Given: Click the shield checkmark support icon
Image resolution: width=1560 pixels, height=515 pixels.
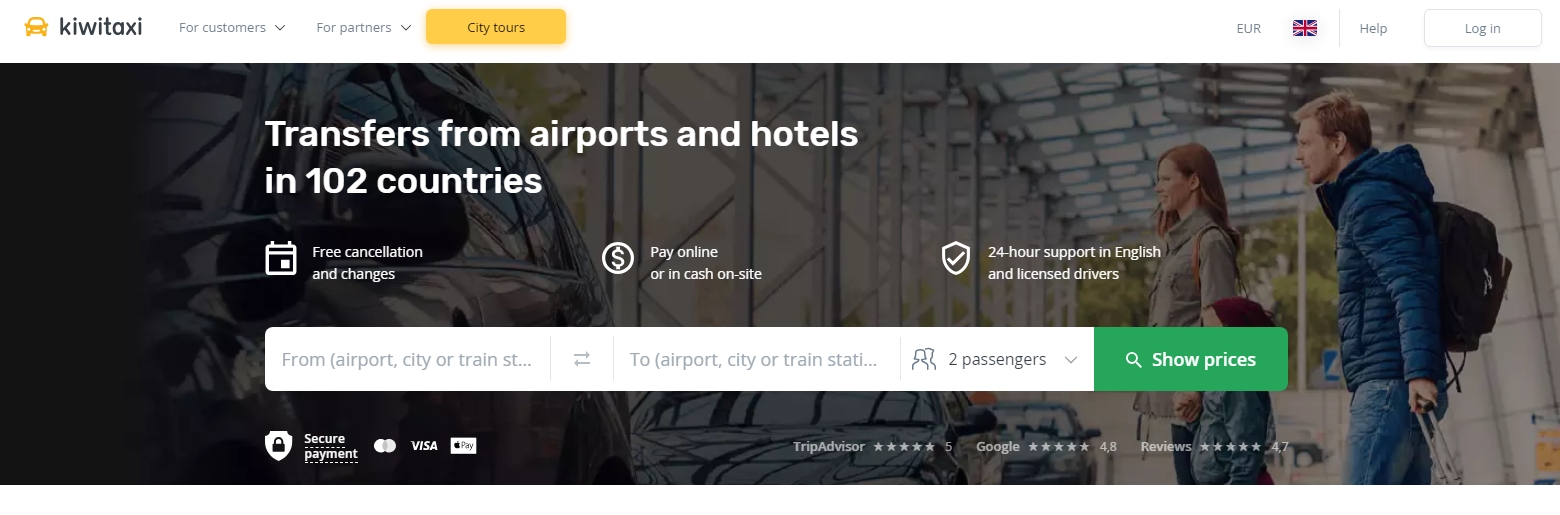Looking at the screenshot, I should 956,258.
